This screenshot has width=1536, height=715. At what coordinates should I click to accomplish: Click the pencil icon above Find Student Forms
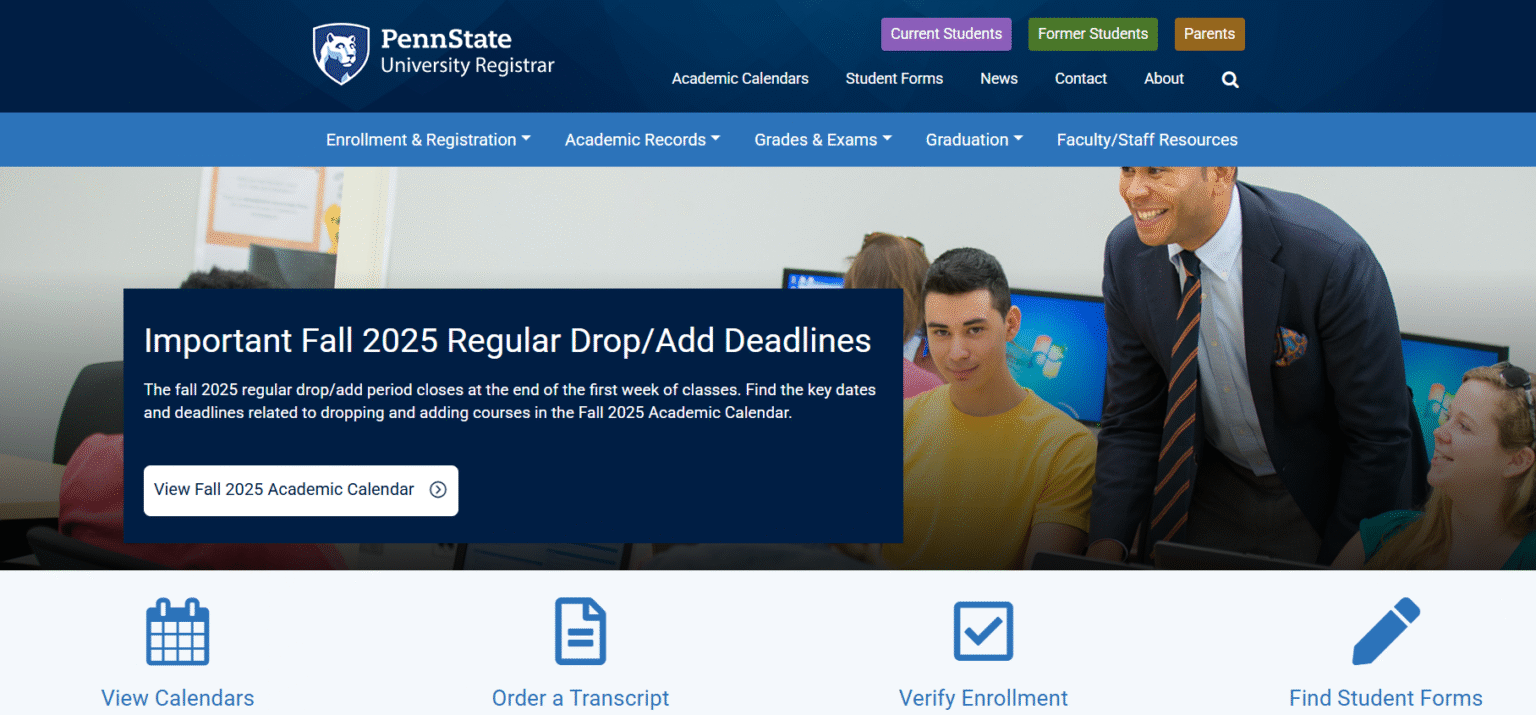(1386, 631)
